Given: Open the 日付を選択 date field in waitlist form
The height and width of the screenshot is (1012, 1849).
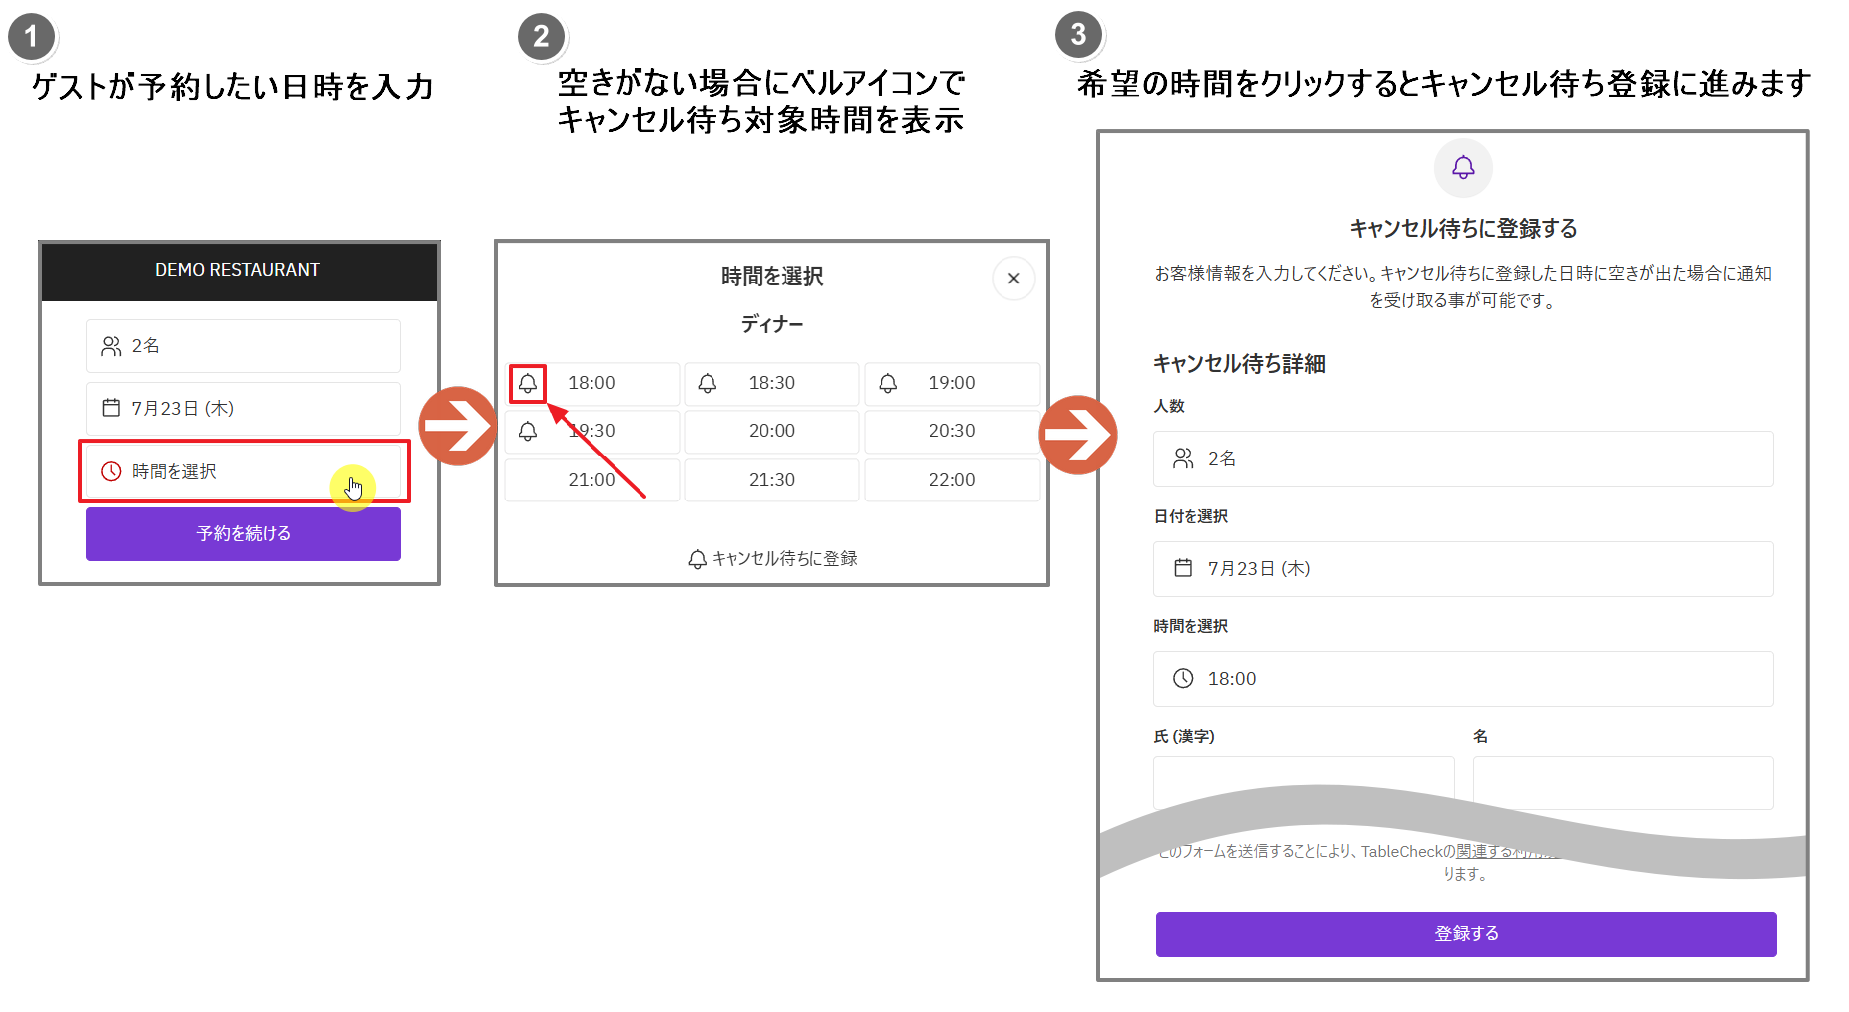Looking at the screenshot, I should tap(1463, 569).
